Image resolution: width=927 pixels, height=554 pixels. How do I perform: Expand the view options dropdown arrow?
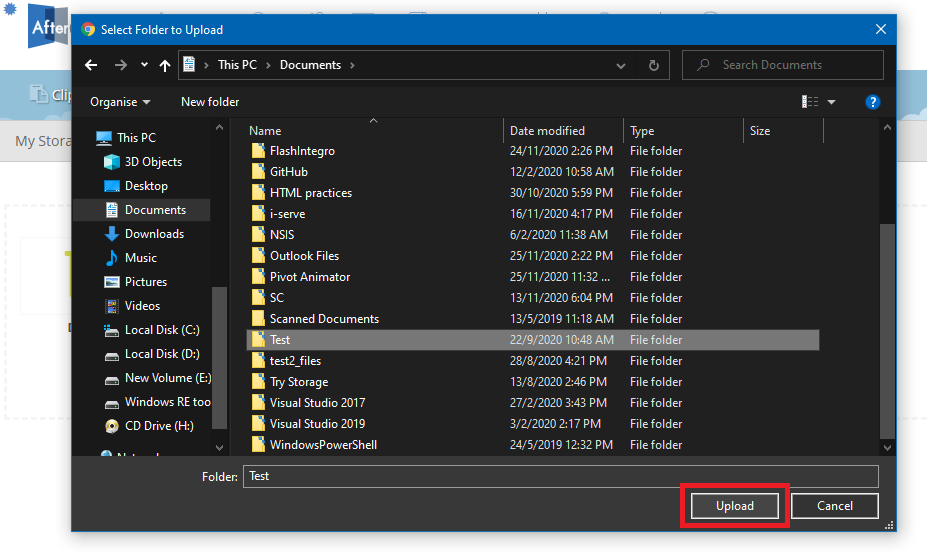(831, 102)
